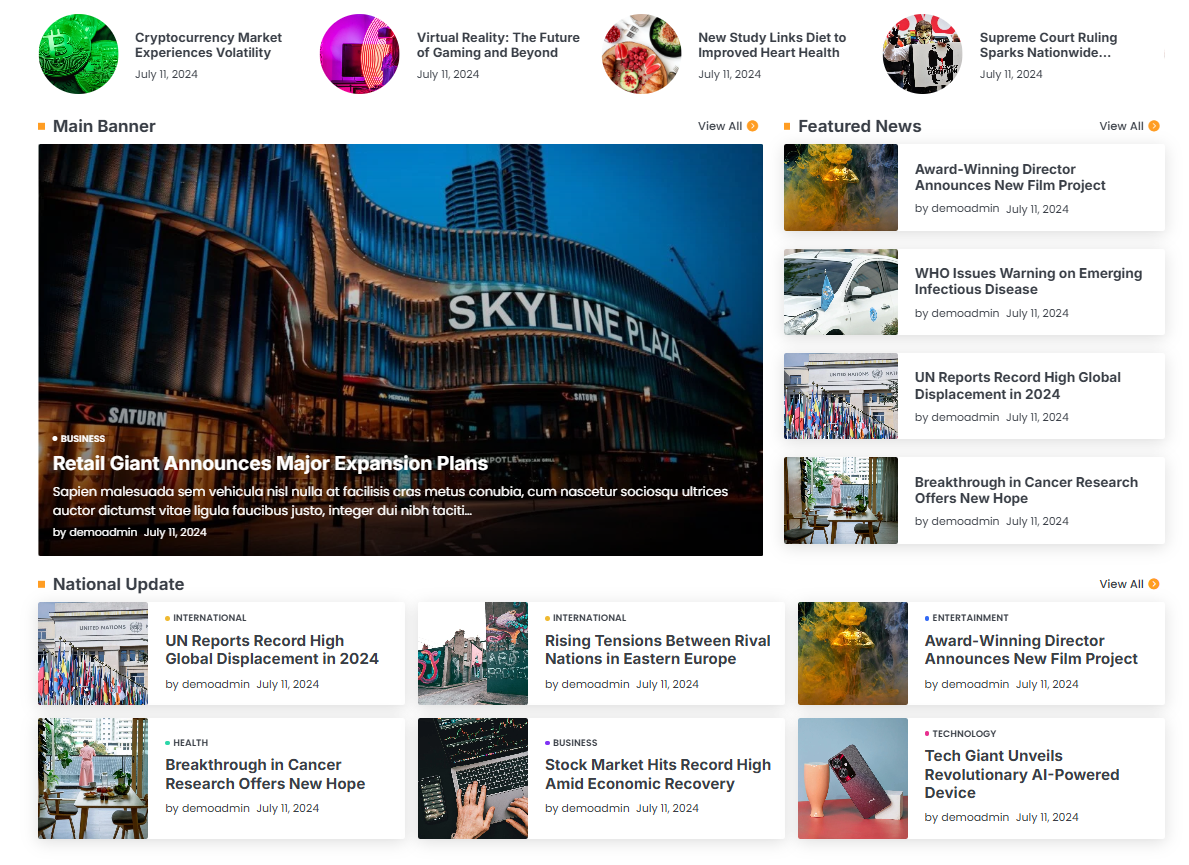Open Featured News thumbnail of UN flags
This screenshot has width=1189, height=865.
[840, 396]
